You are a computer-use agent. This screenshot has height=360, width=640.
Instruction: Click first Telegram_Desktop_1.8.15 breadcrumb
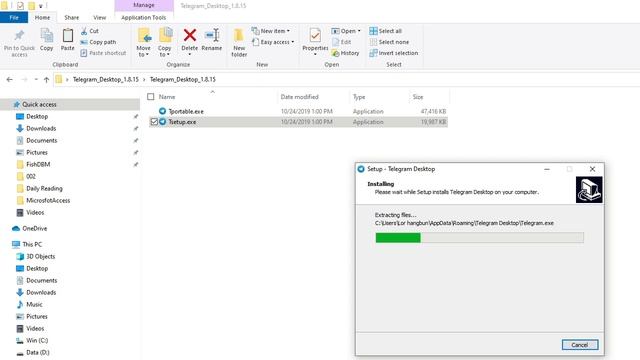pyautogui.click(x=106, y=80)
